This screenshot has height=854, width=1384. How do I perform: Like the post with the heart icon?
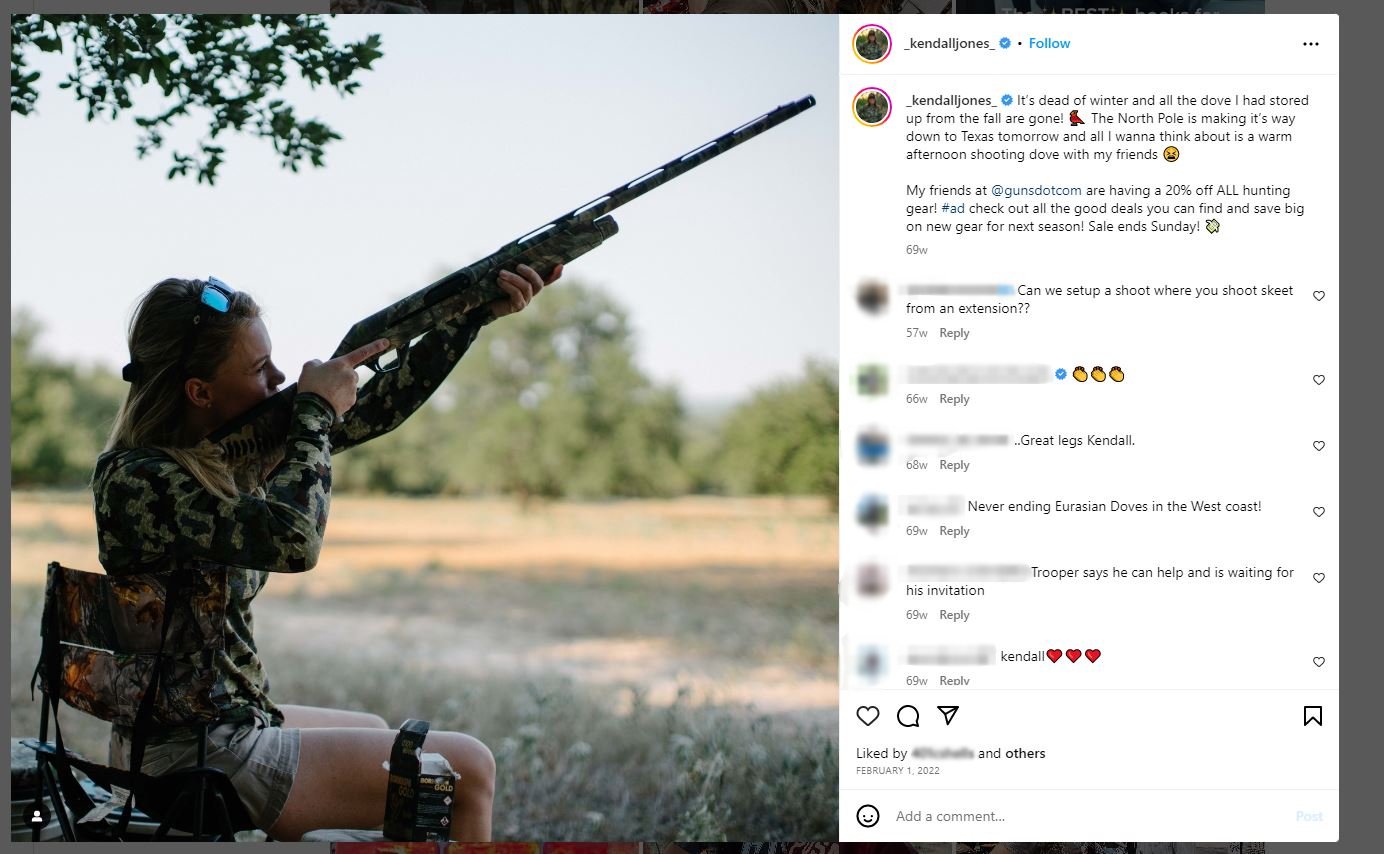[x=868, y=716]
